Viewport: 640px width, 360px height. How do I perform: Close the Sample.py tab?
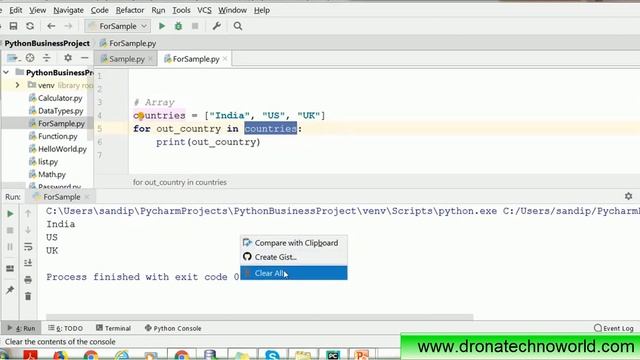coord(150,59)
